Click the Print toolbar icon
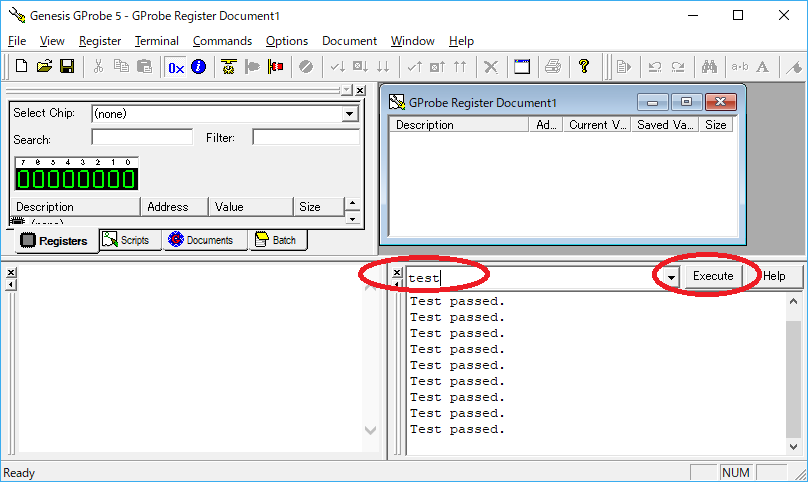The height and width of the screenshot is (482, 808). pos(553,67)
